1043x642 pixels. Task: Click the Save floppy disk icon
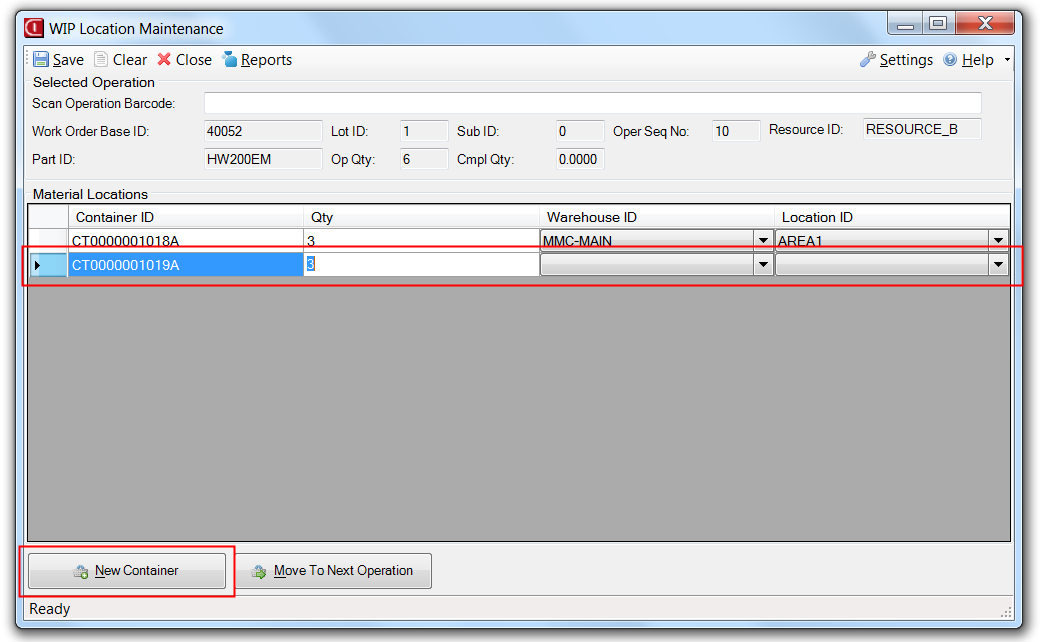[41, 60]
